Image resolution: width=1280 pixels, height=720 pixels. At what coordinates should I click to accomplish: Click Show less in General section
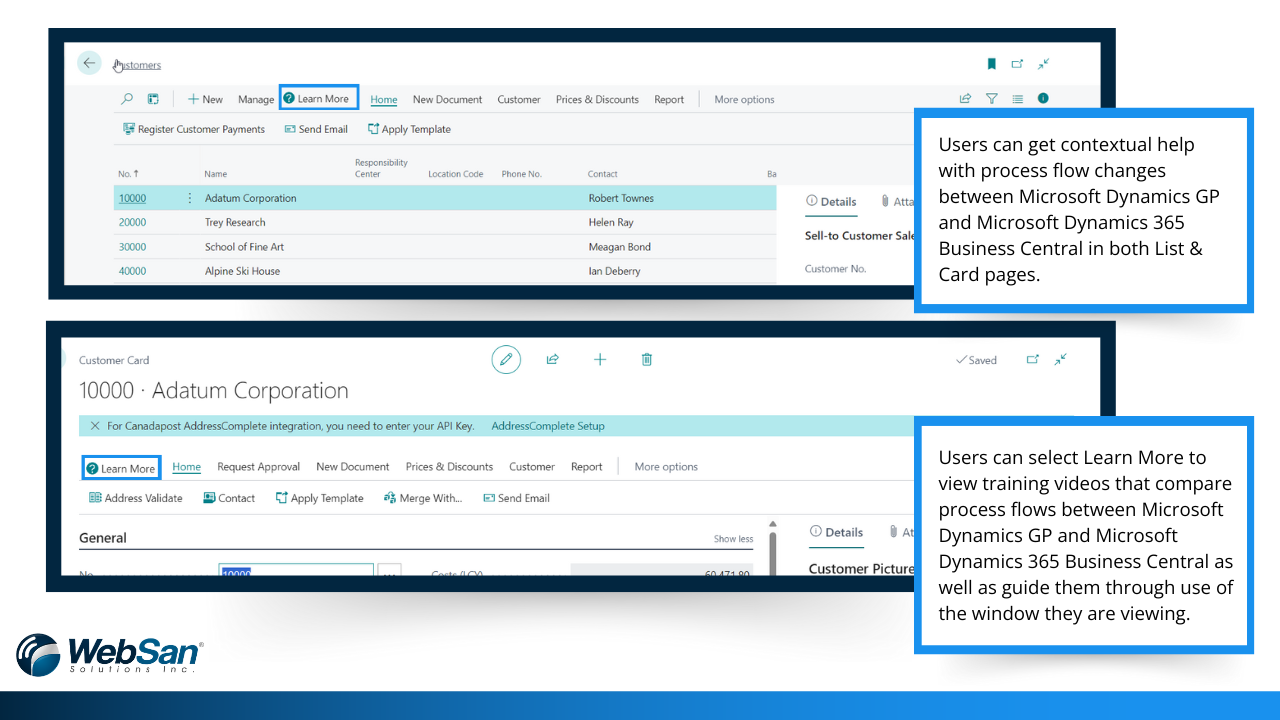pos(733,539)
